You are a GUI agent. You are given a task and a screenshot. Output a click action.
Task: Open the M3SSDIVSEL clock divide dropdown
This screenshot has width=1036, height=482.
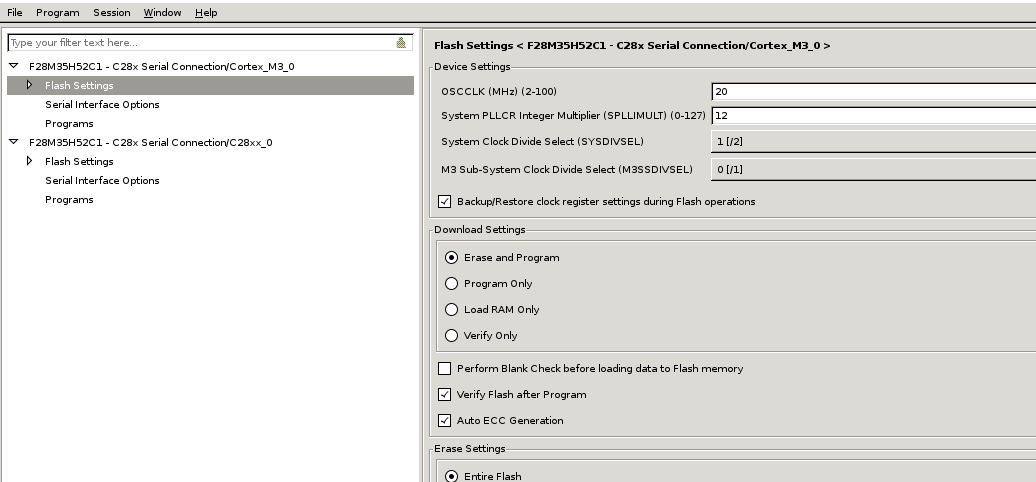(873, 170)
